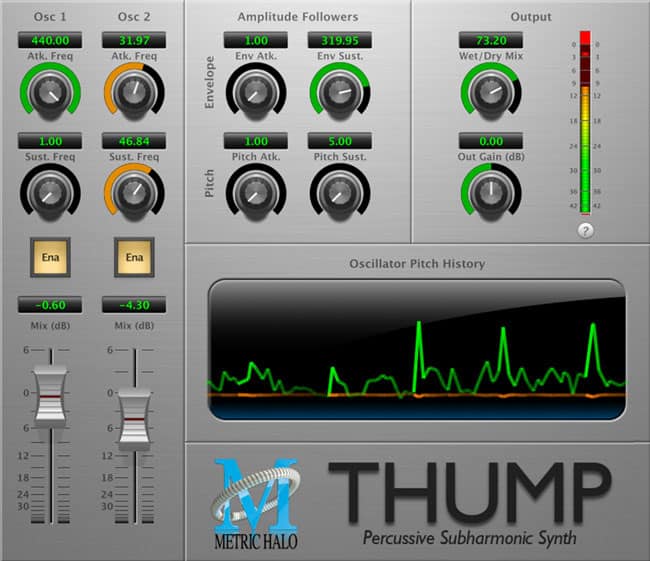Select the Env Atk. 1.00 value field
The width and height of the screenshot is (650, 561).
tap(256, 40)
